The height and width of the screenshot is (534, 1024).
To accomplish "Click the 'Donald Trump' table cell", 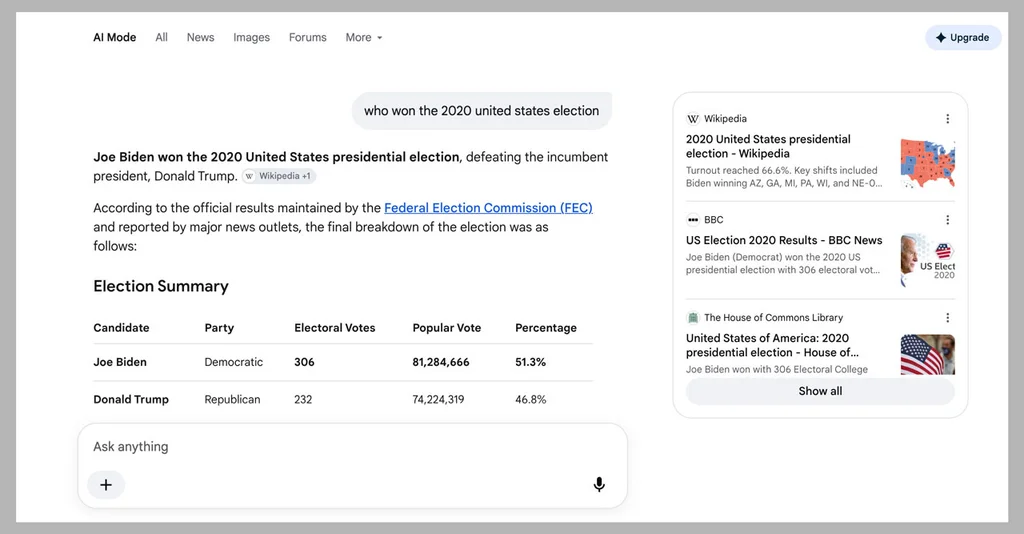I will click(x=131, y=400).
